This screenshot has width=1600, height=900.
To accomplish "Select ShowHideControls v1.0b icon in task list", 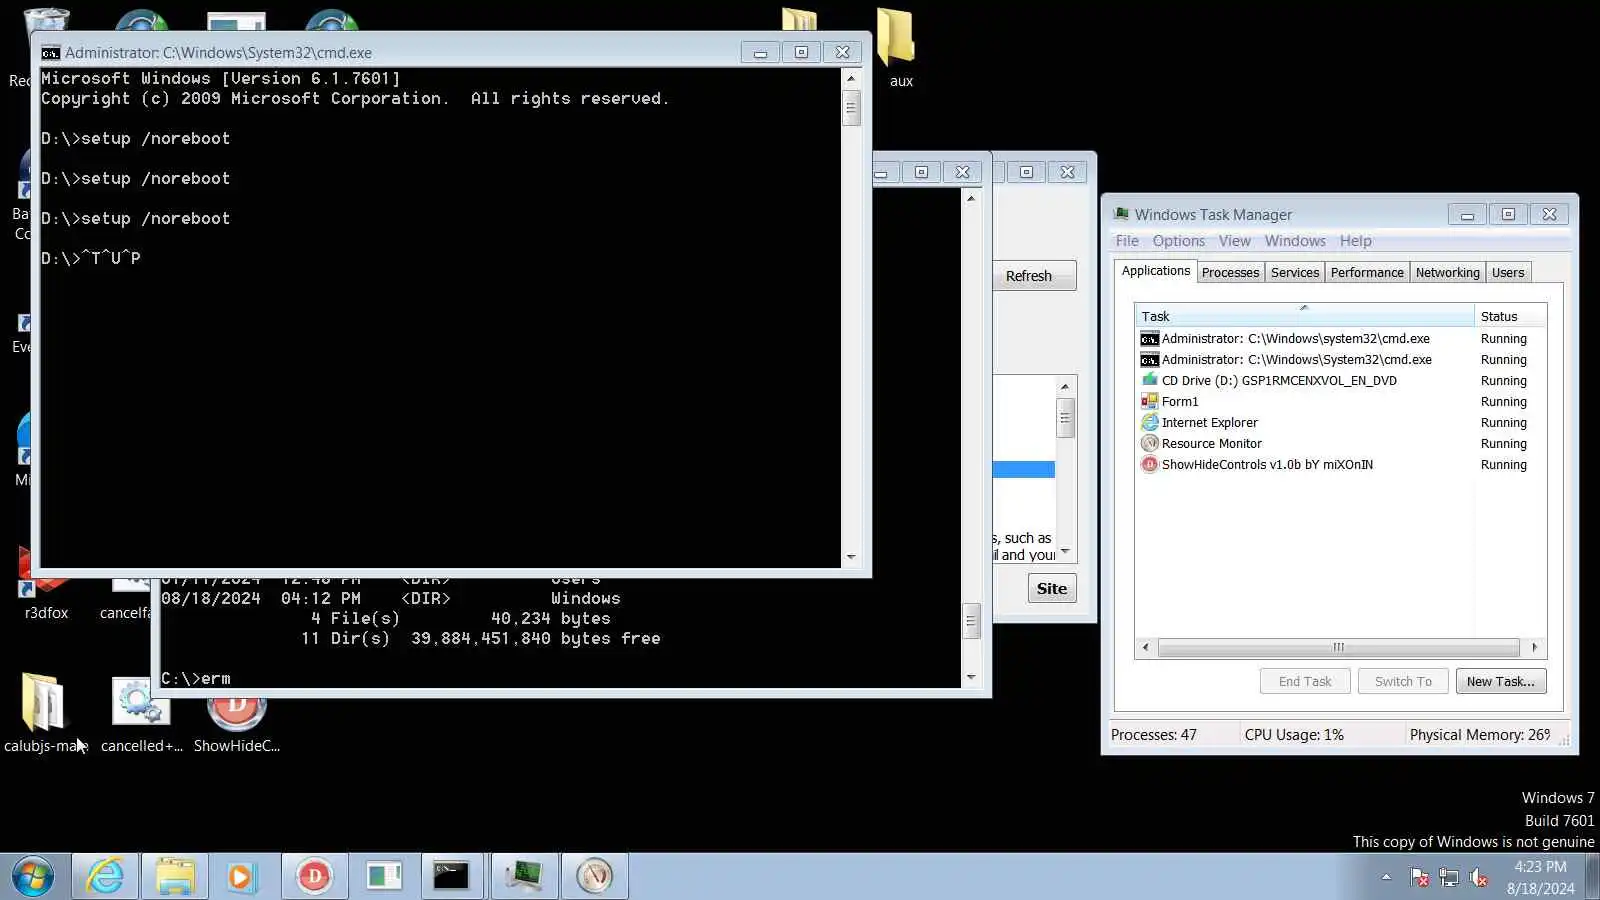I will click(x=1150, y=464).
